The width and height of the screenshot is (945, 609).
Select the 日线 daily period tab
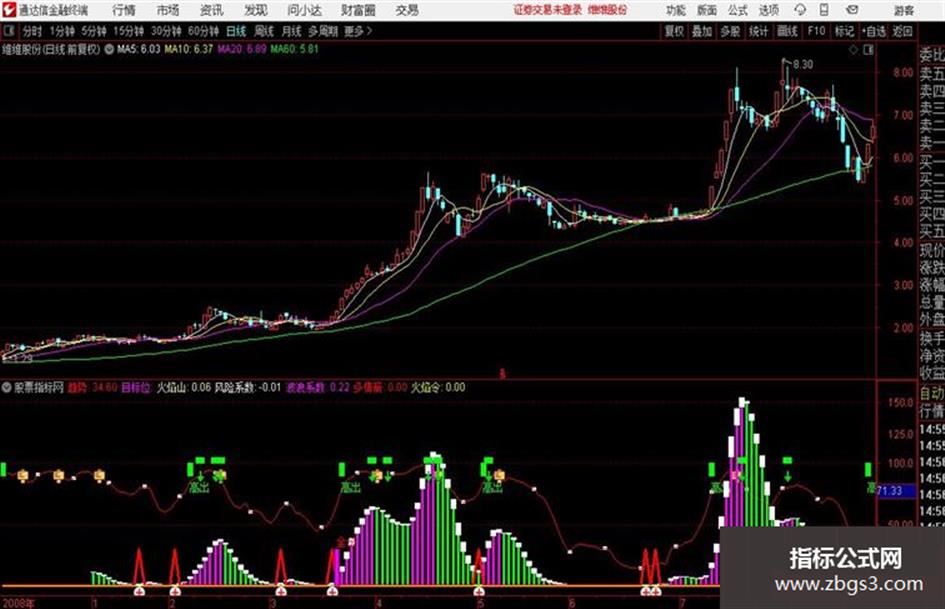(x=236, y=31)
